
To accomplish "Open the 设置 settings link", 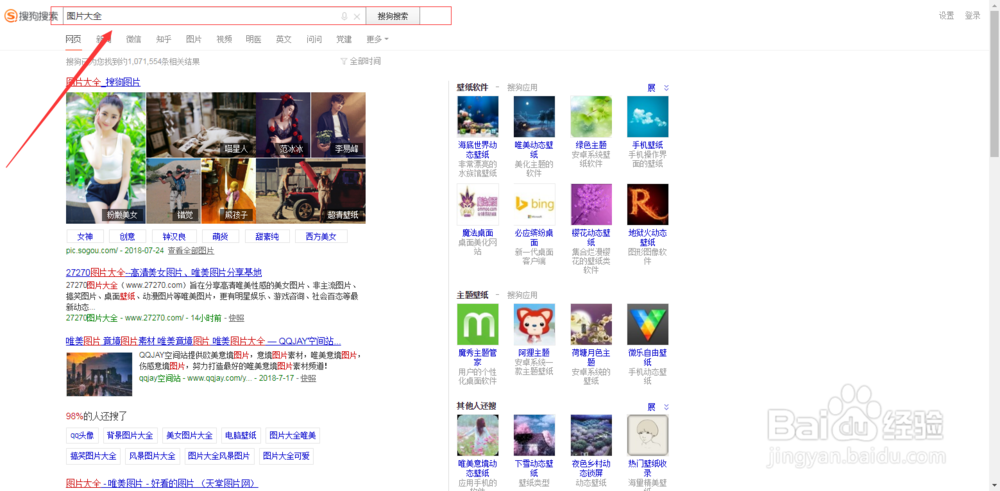I will (946, 16).
